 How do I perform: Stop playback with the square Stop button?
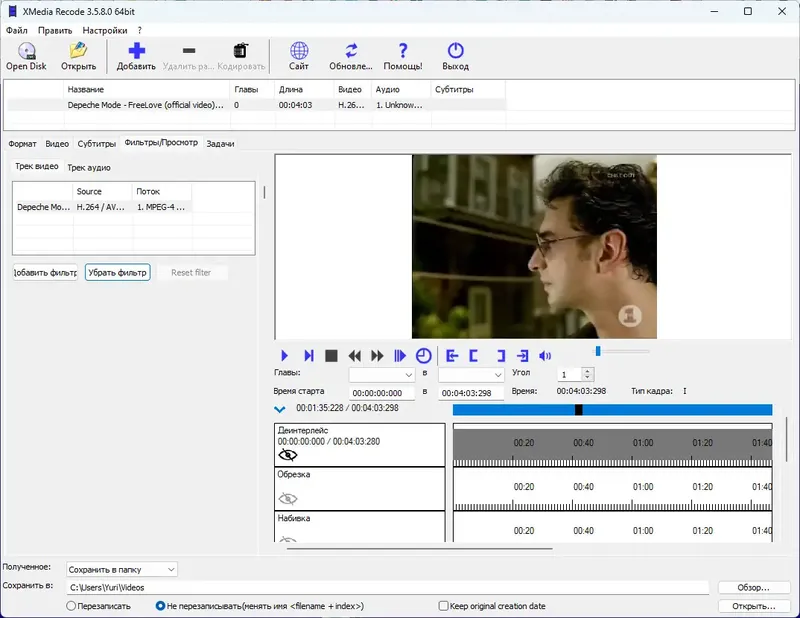331,355
